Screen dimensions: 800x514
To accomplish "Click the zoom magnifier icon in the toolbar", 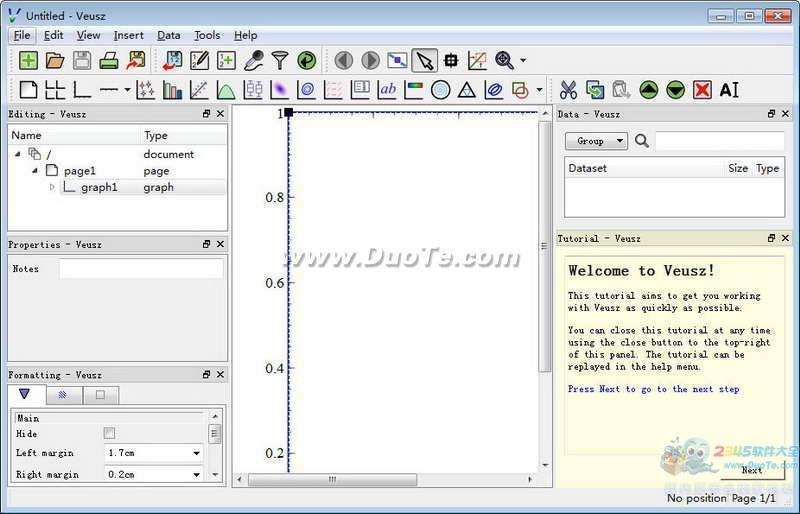I will click(x=504, y=61).
